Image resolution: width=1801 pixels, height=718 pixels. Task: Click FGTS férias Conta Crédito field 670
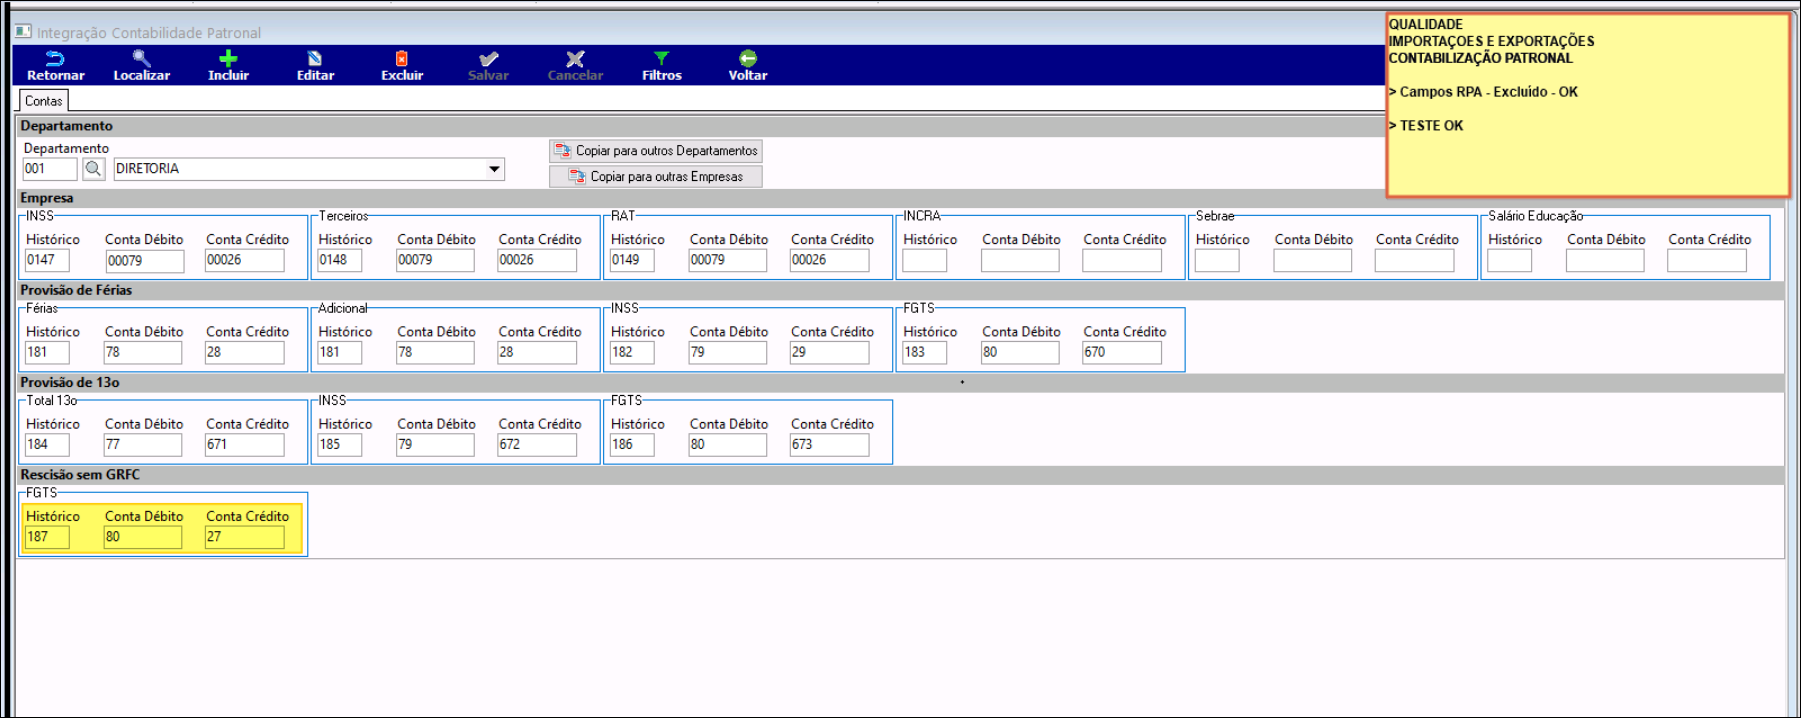coord(1121,353)
